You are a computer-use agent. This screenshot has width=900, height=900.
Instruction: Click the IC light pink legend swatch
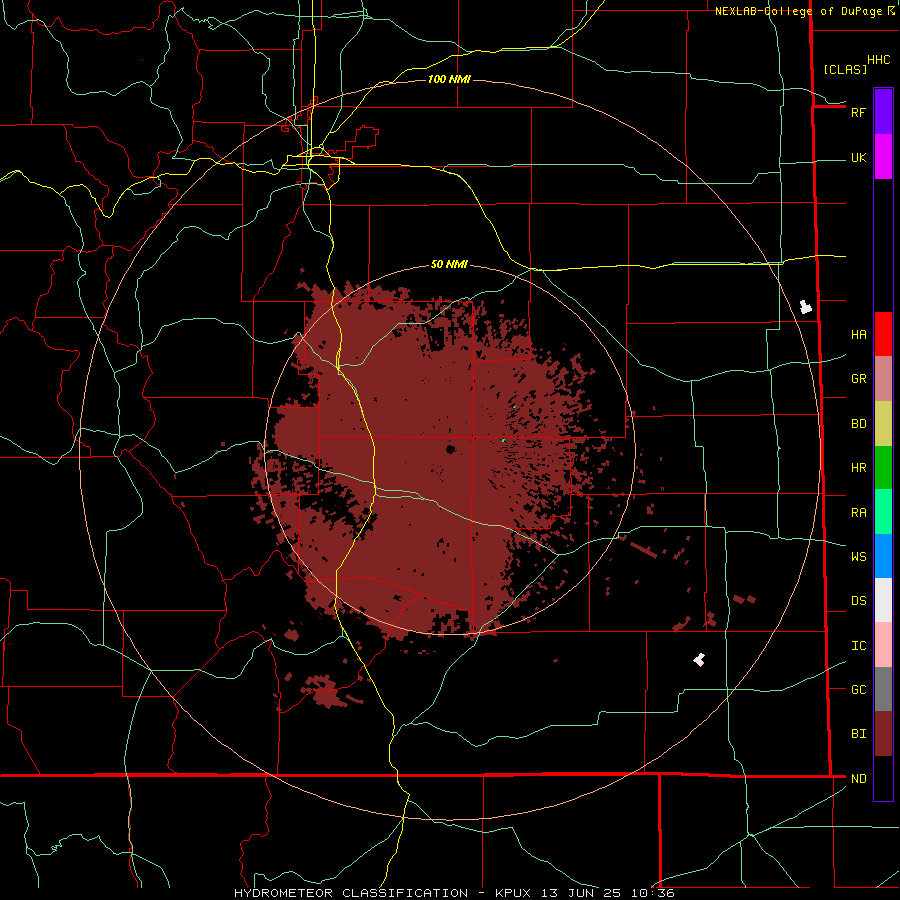(x=883, y=645)
